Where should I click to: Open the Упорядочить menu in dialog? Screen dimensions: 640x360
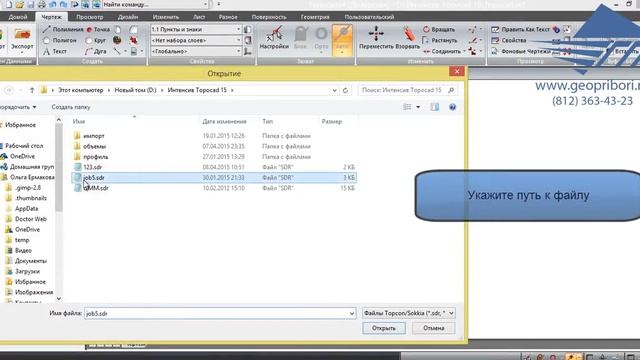(17, 107)
